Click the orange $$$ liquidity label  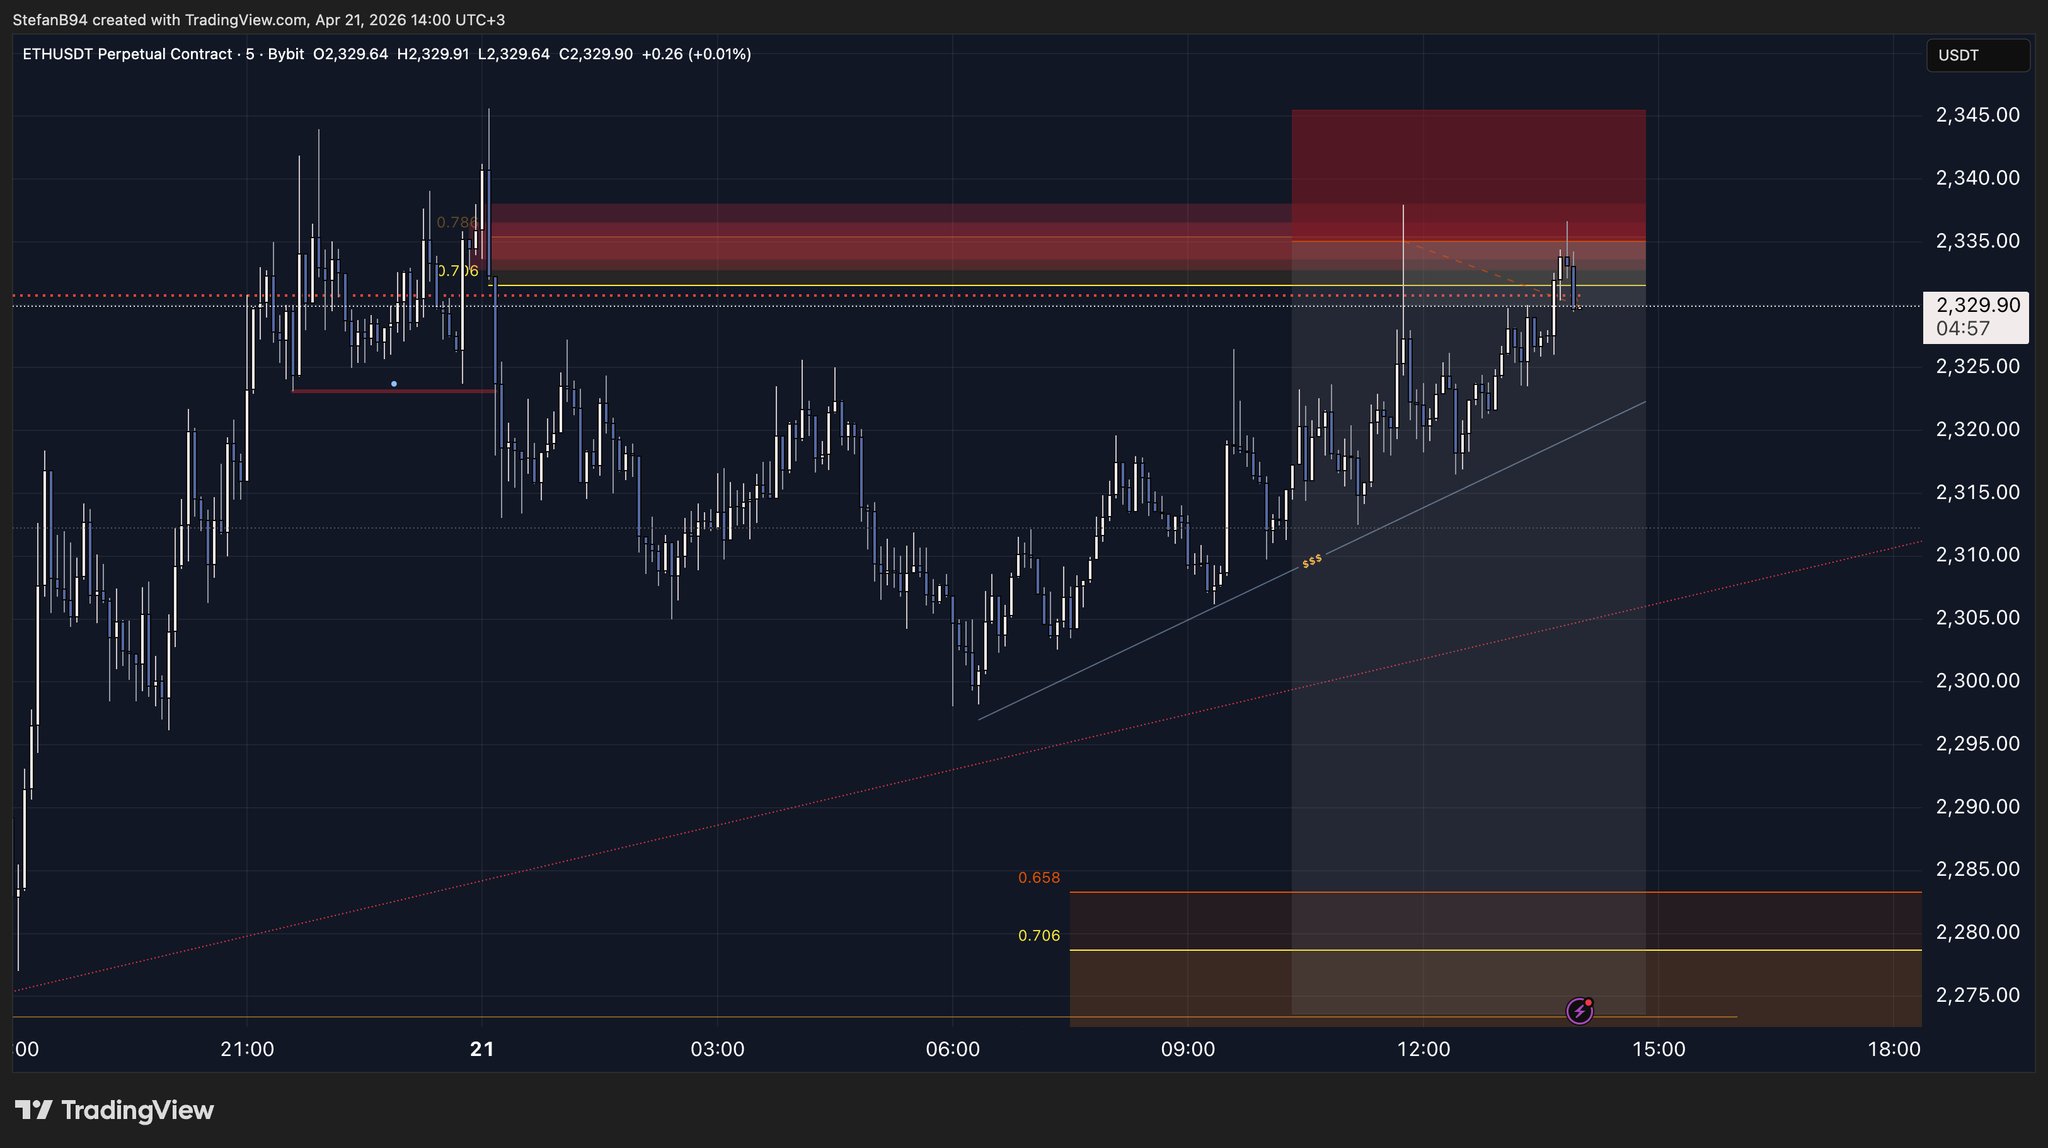(1312, 561)
